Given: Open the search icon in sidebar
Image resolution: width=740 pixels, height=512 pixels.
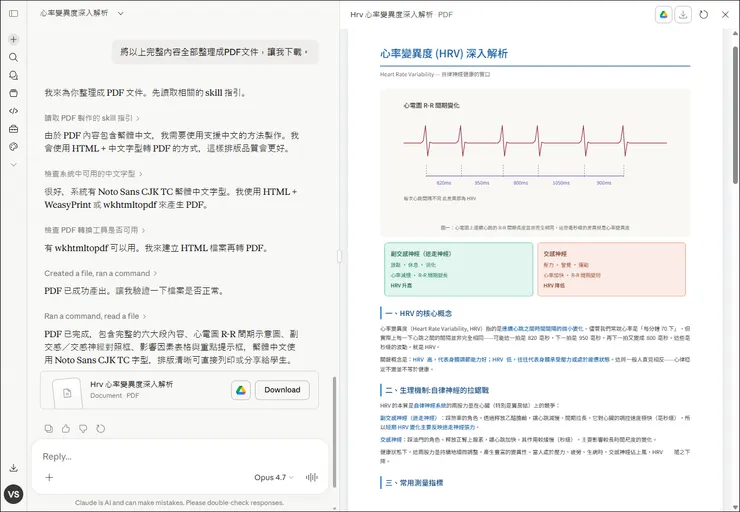Looking at the screenshot, I should coord(14,58).
